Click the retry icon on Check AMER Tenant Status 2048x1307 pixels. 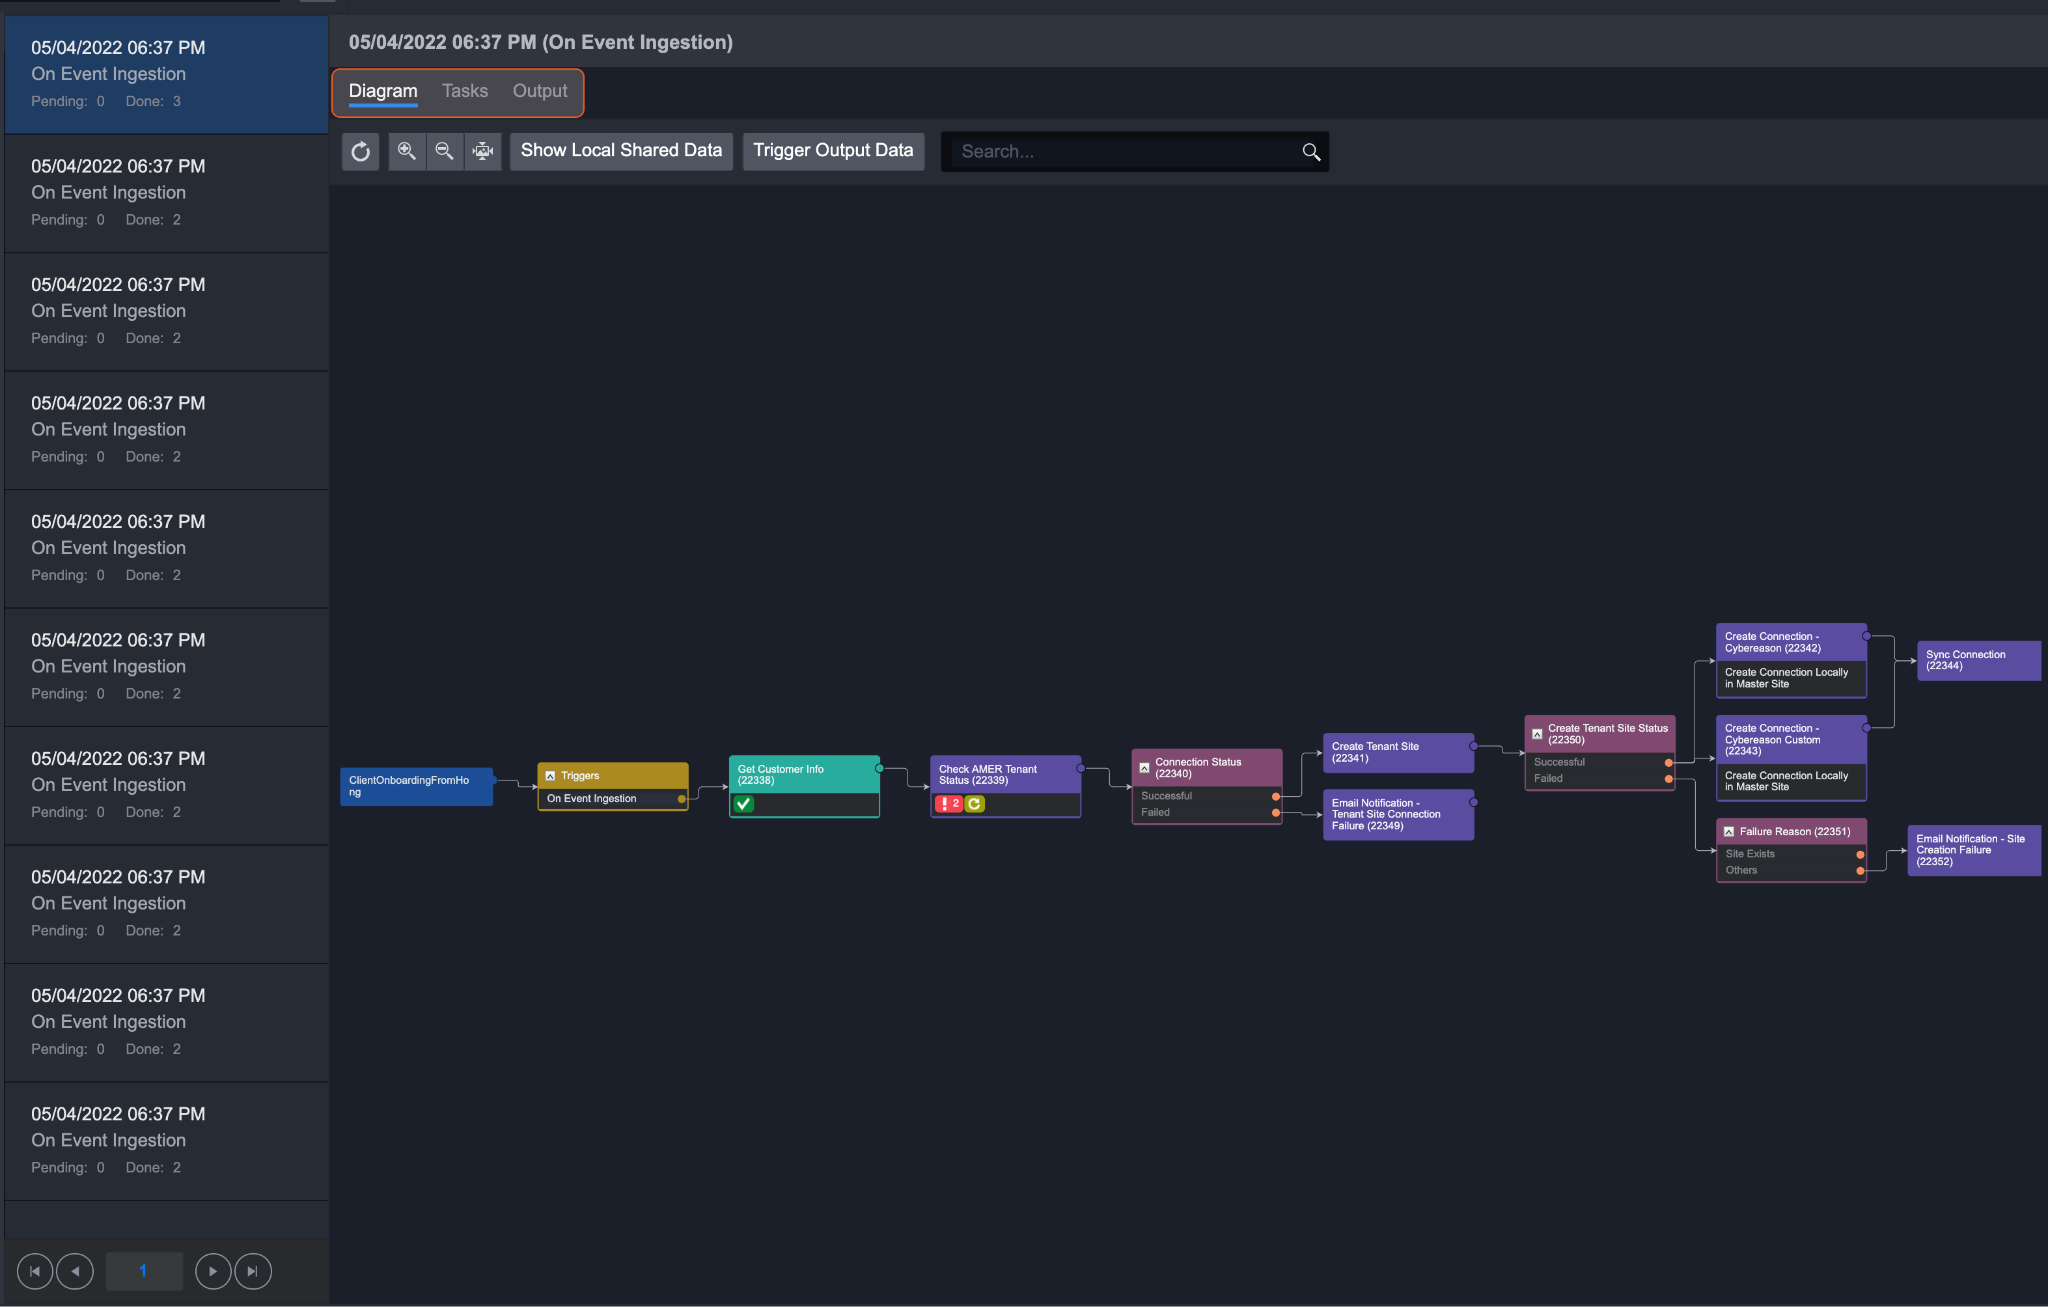tap(975, 804)
